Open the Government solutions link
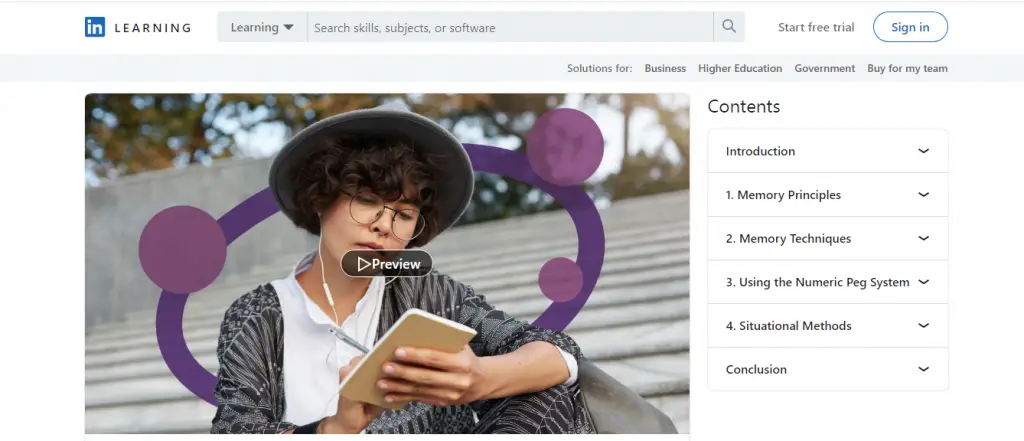 (x=824, y=68)
